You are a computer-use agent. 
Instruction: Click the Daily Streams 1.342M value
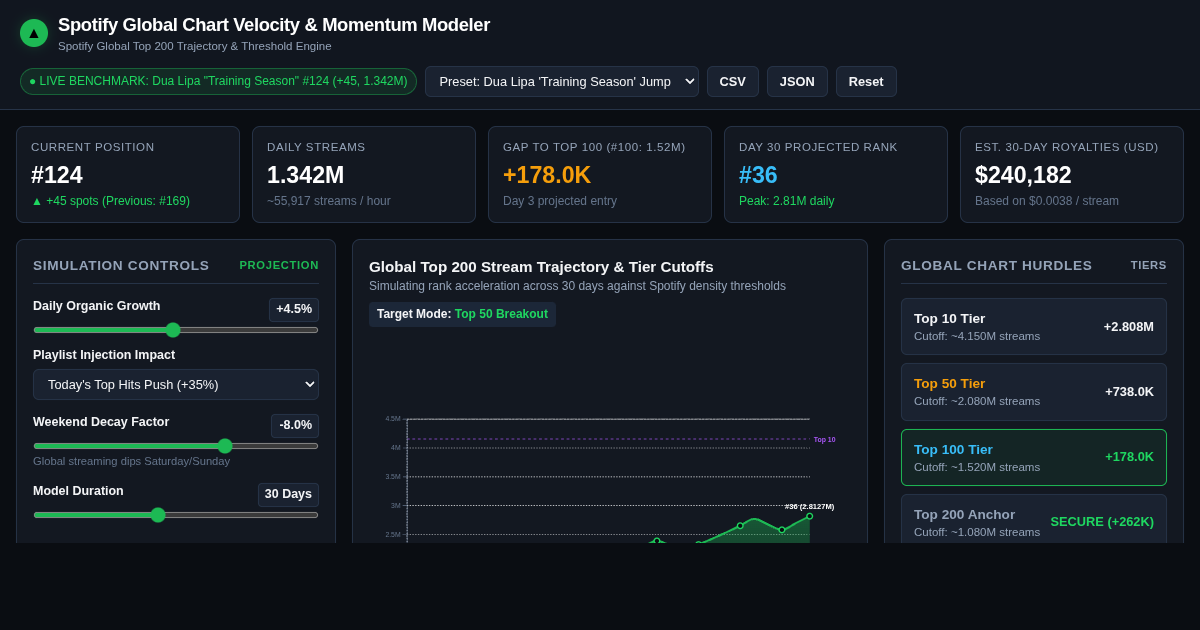click(305, 175)
